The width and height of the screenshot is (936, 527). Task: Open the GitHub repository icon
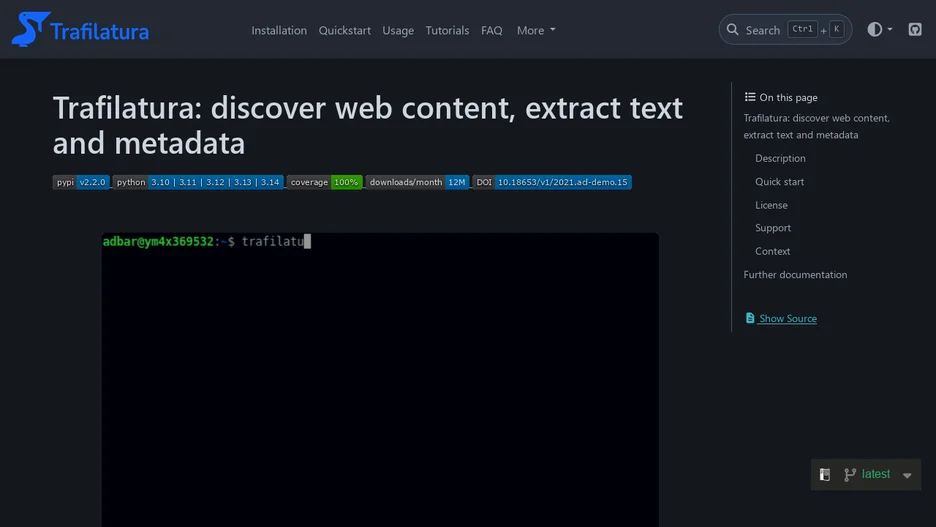coord(915,29)
